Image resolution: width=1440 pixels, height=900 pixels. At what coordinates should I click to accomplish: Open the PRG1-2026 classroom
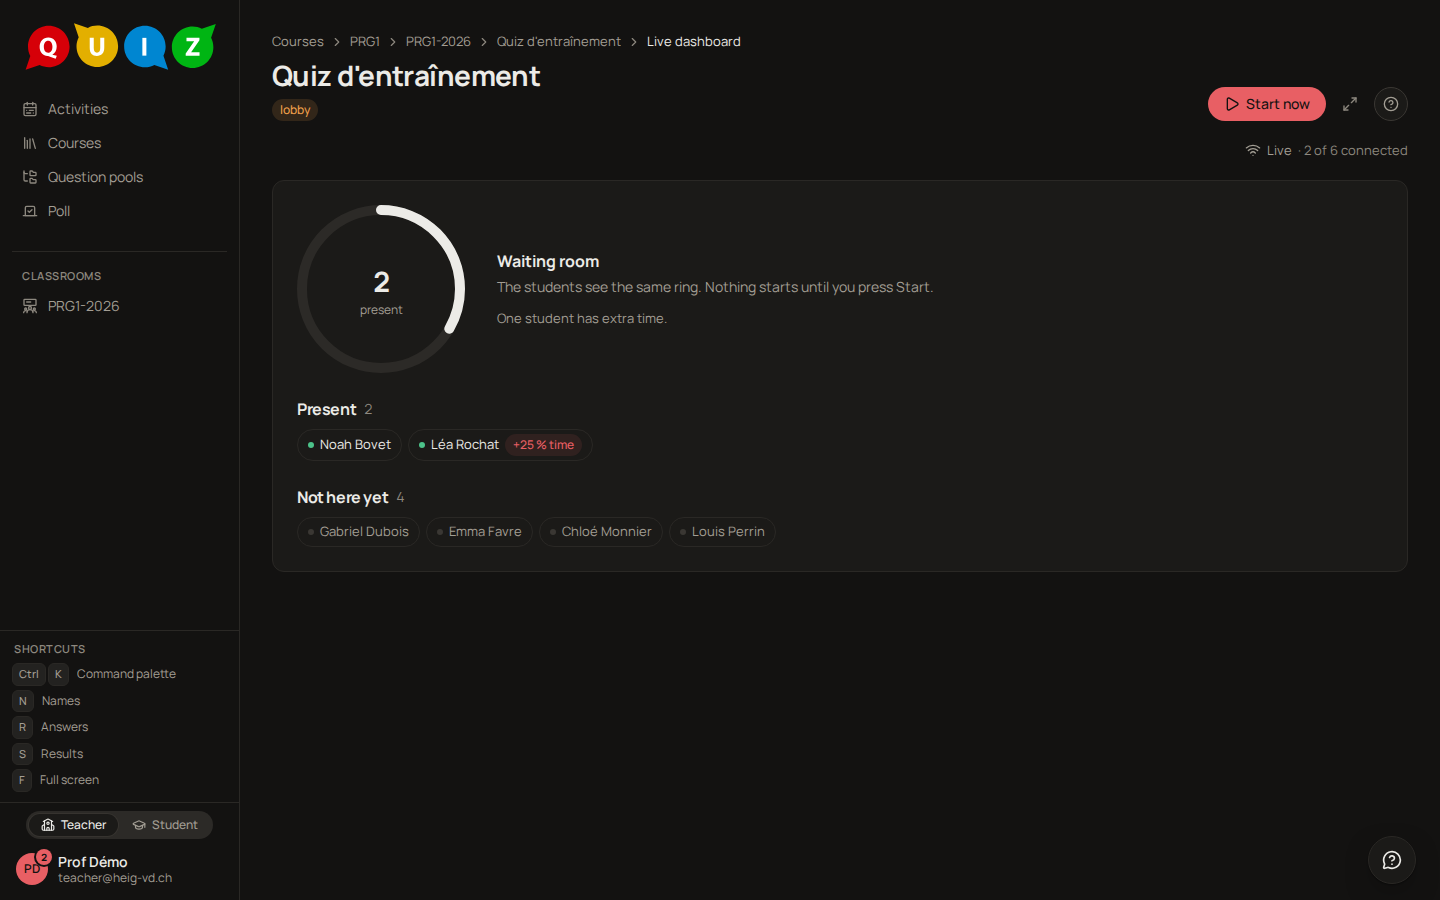coord(119,306)
